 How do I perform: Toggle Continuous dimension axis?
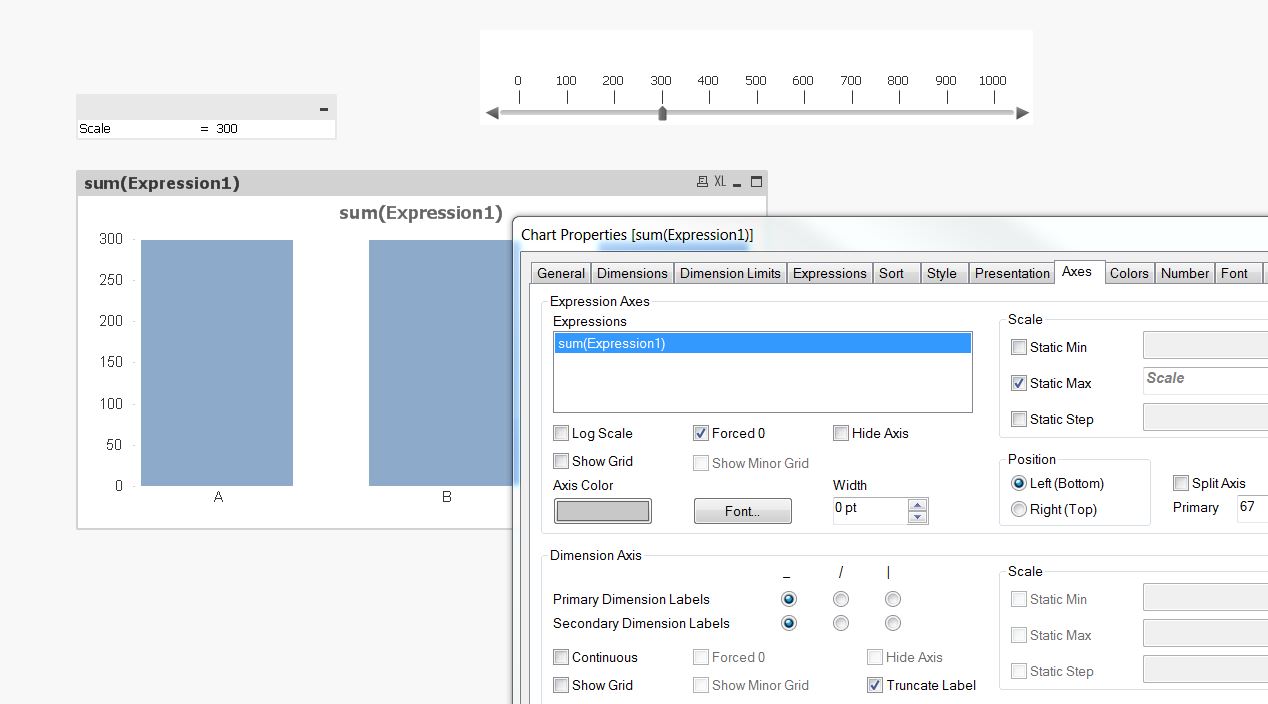pos(561,657)
